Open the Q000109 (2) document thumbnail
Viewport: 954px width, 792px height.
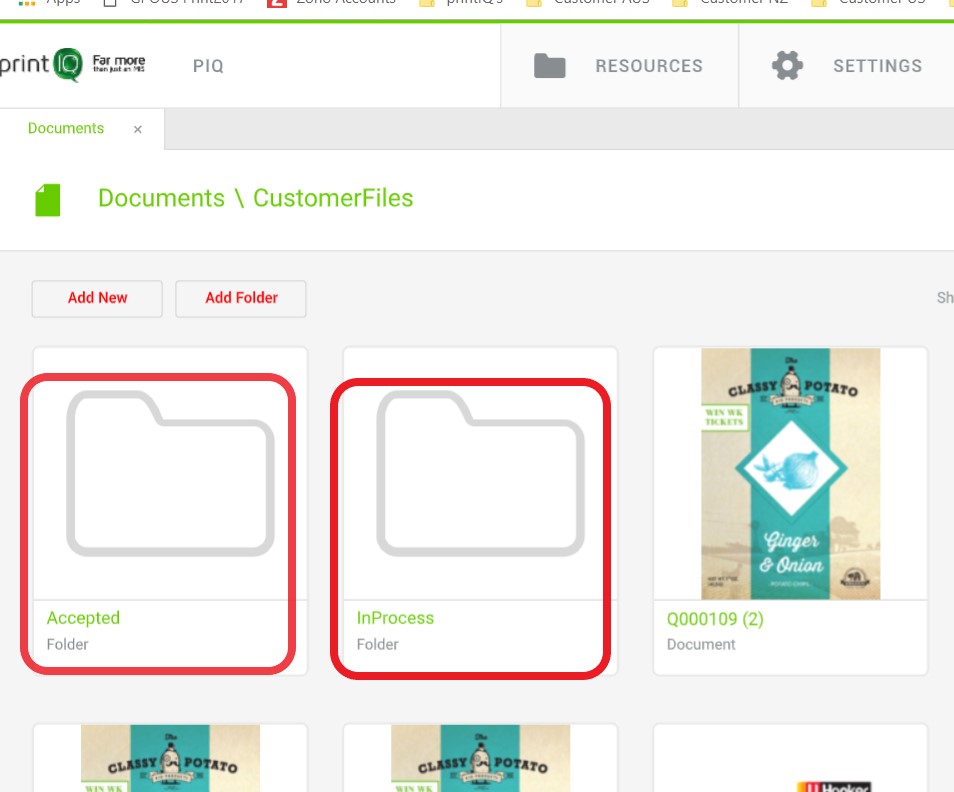[x=790, y=474]
